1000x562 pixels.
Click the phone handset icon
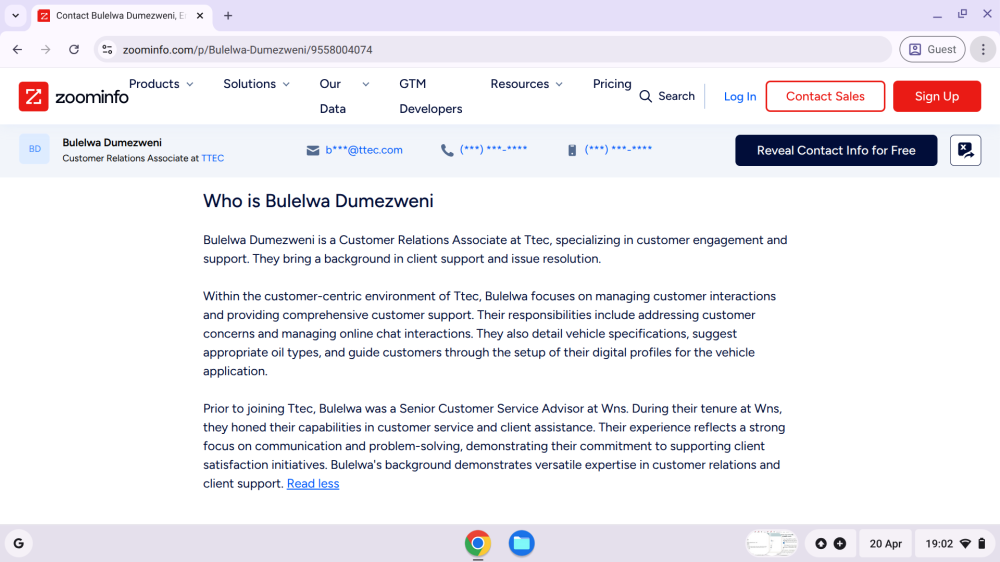447,150
